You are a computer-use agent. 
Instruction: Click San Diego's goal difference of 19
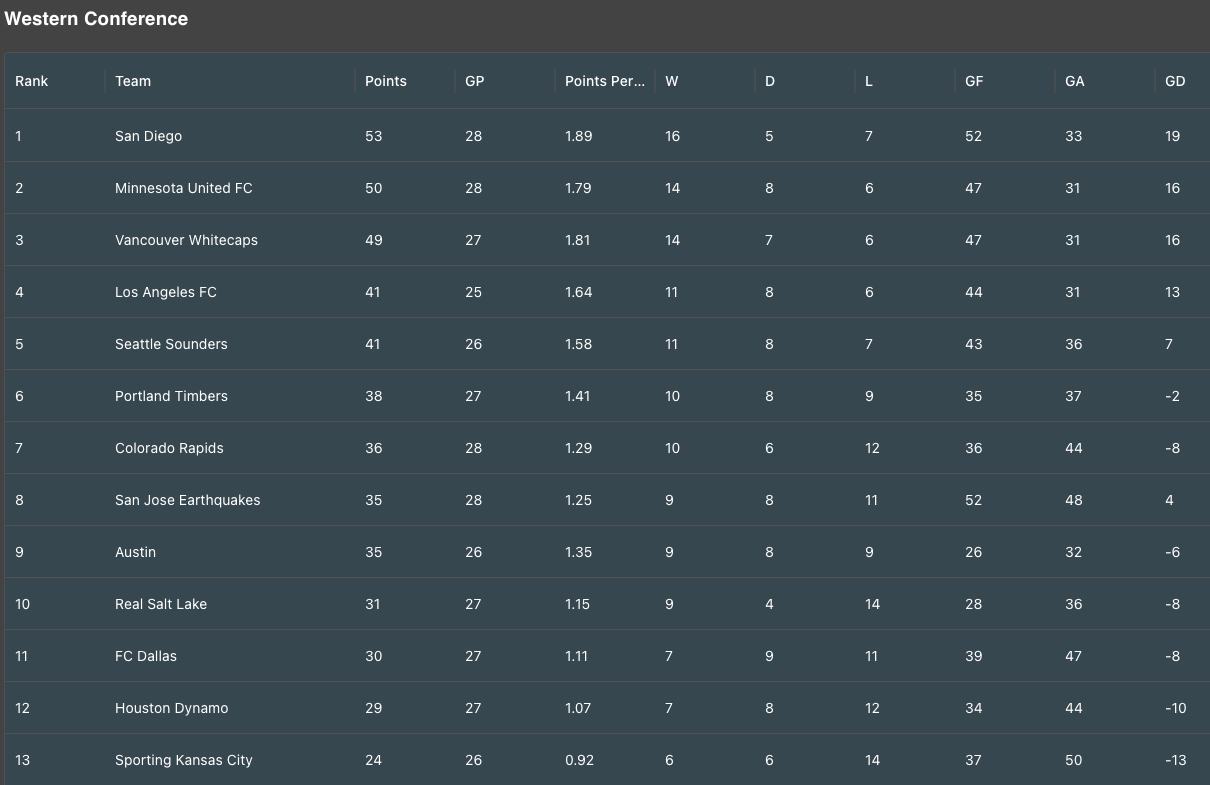pyautogui.click(x=1173, y=136)
